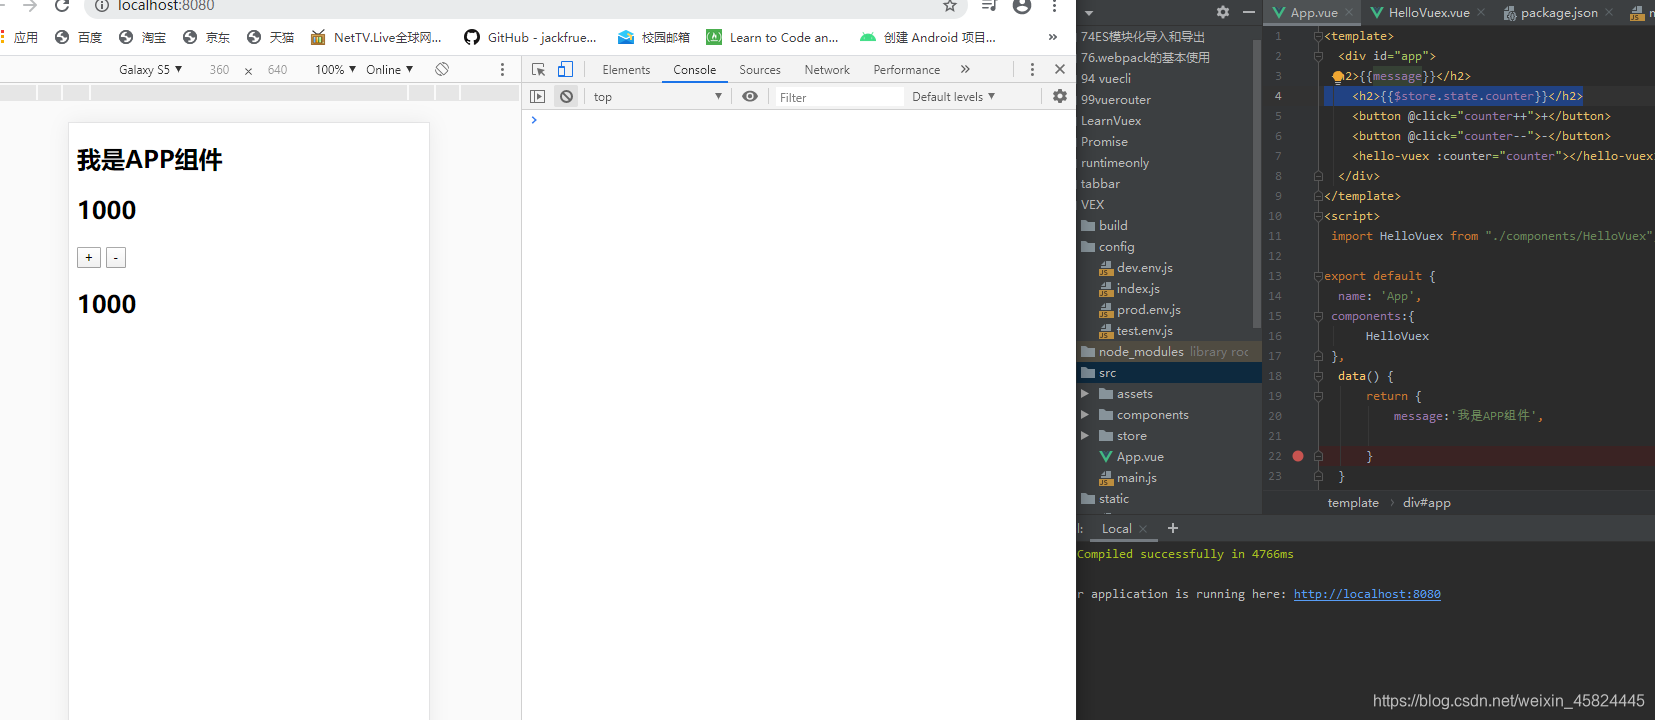This screenshot has width=1655, height=720.
Task: Open the Galaxy S5 device dropdown
Action: [150, 69]
